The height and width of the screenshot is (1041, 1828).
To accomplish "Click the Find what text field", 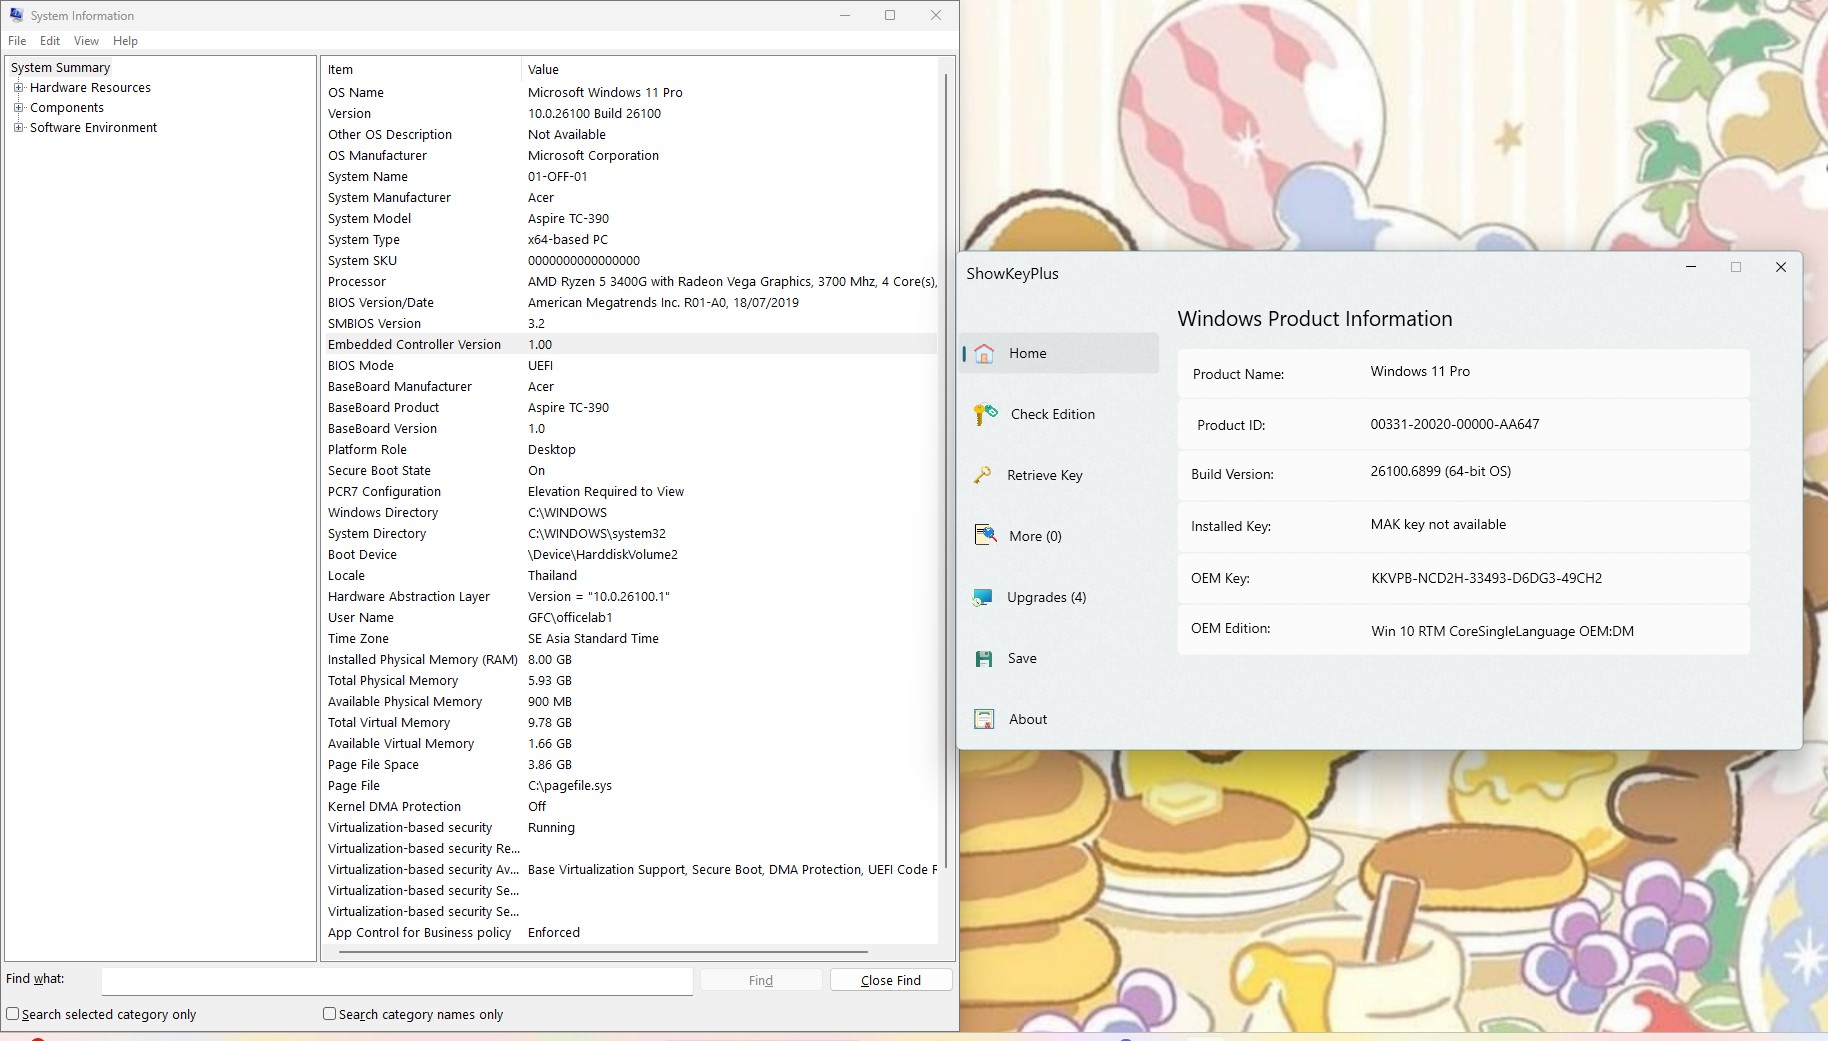I will pos(396,981).
